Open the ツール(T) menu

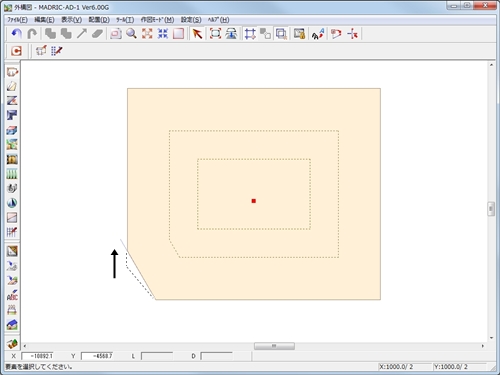(x=125, y=20)
